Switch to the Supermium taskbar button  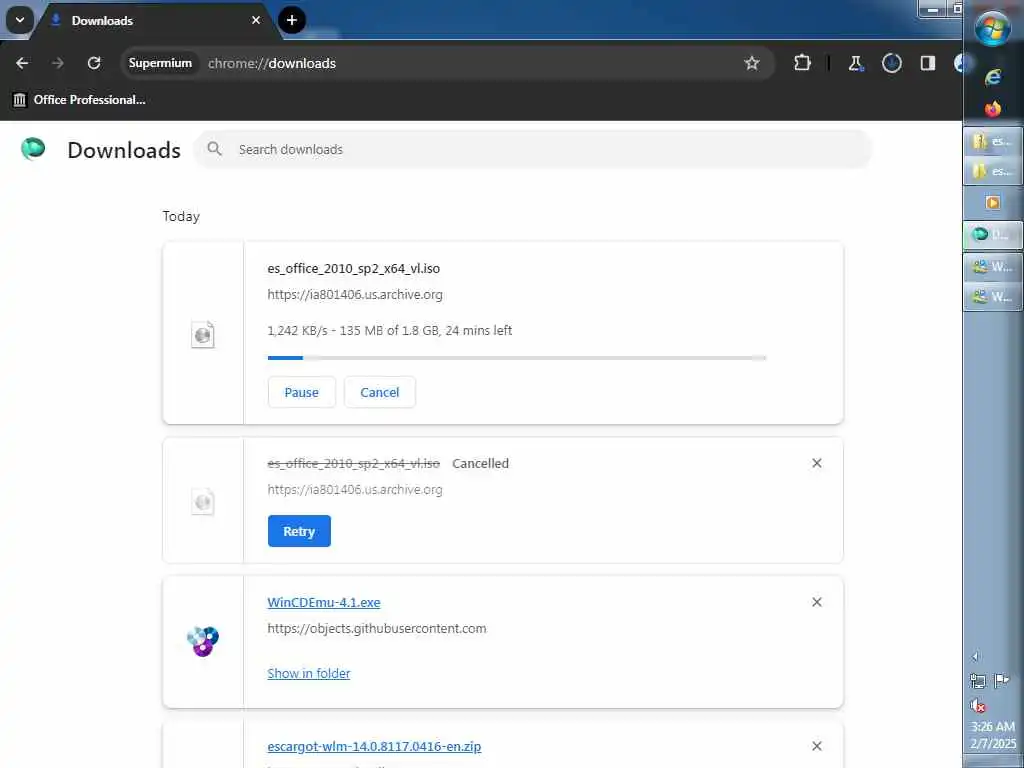click(993, 234)
